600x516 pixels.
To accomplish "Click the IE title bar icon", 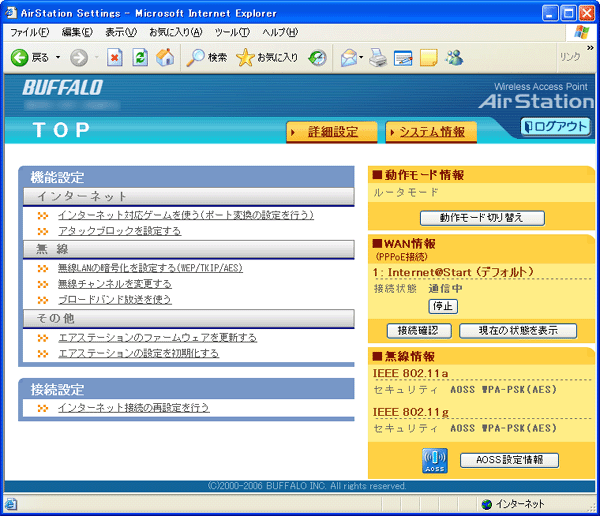I will pyautogui.click(x=11, y=13).
